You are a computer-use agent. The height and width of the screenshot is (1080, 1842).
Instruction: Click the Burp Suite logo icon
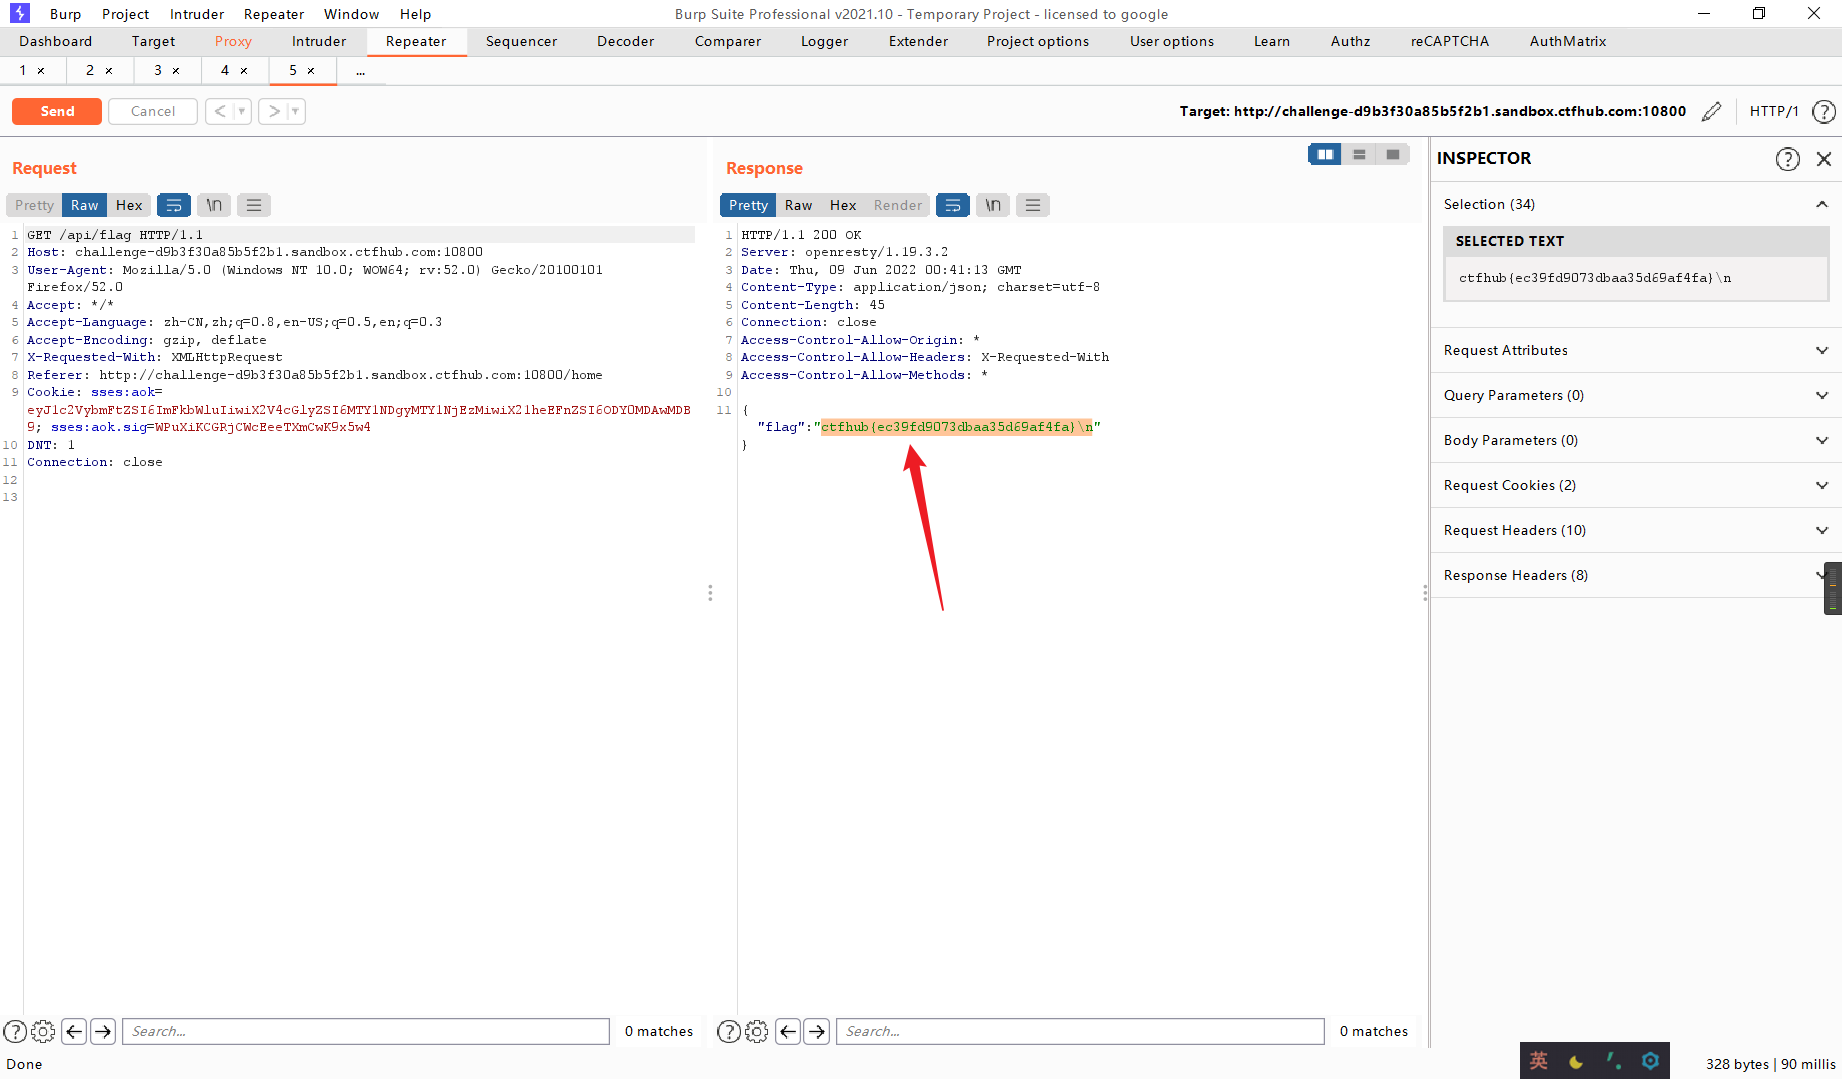[19, 13]
